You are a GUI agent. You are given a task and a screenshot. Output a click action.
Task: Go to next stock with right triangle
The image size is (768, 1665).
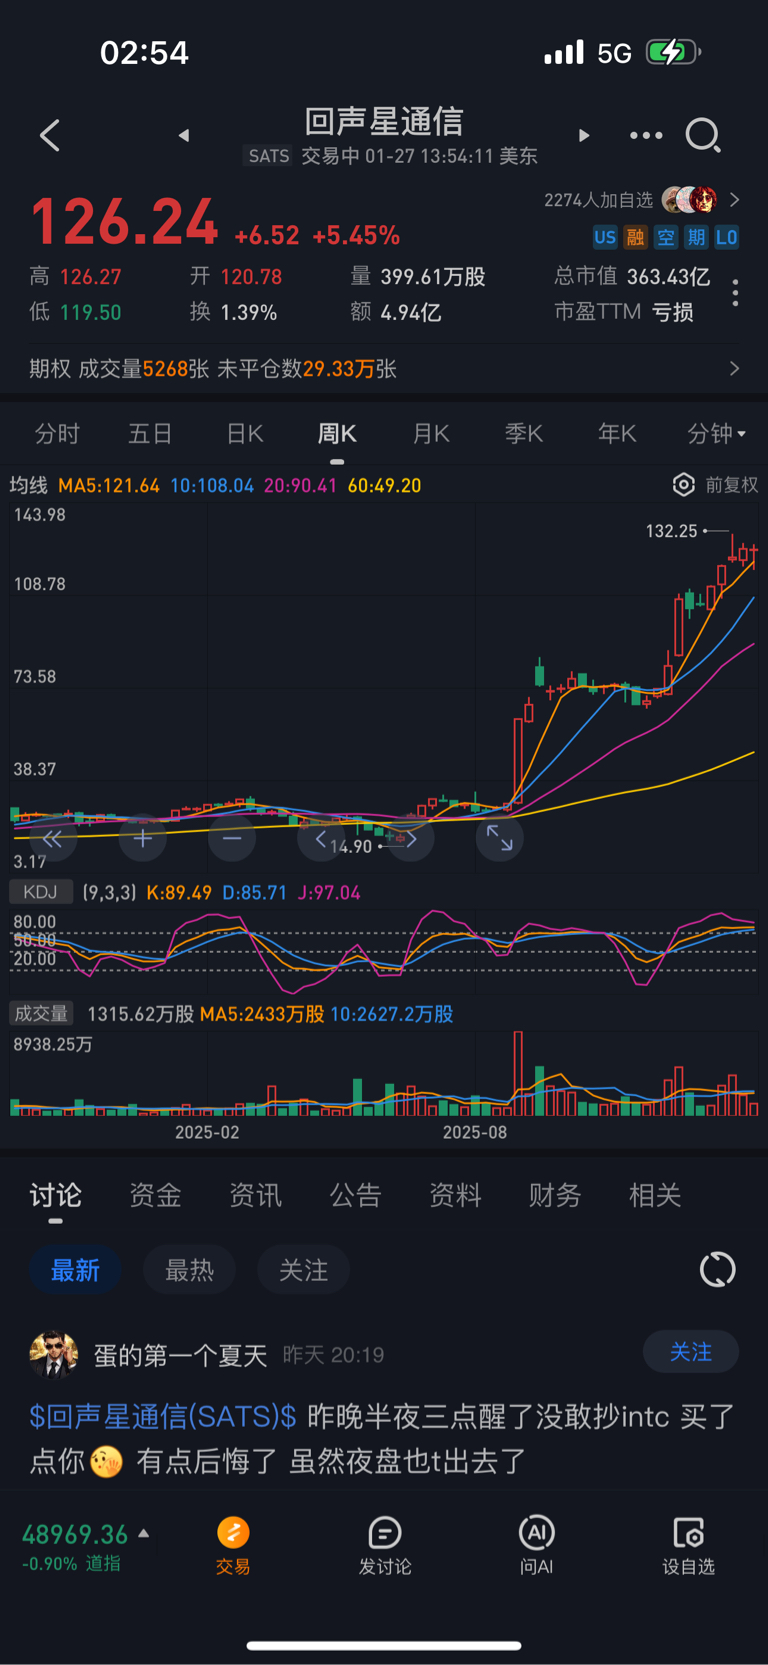[584, 135]
